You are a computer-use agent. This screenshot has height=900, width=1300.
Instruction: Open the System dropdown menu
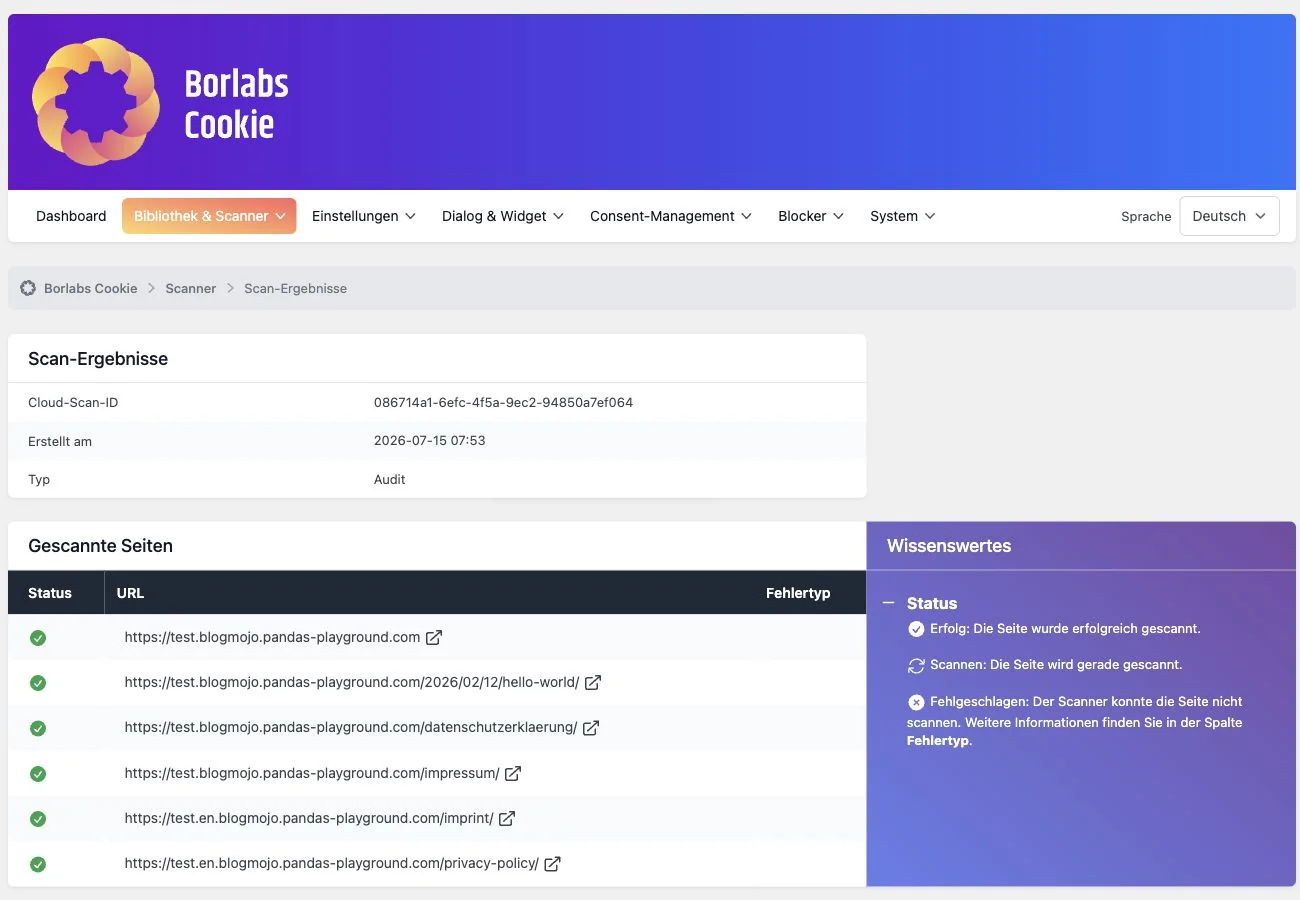click(x=903, y=216)
